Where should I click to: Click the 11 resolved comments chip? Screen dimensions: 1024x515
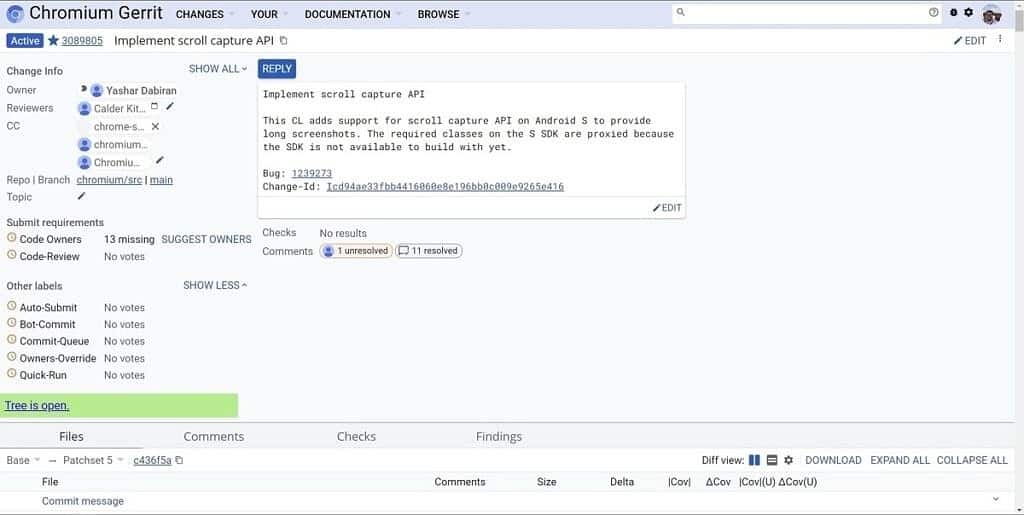point(428,251)
